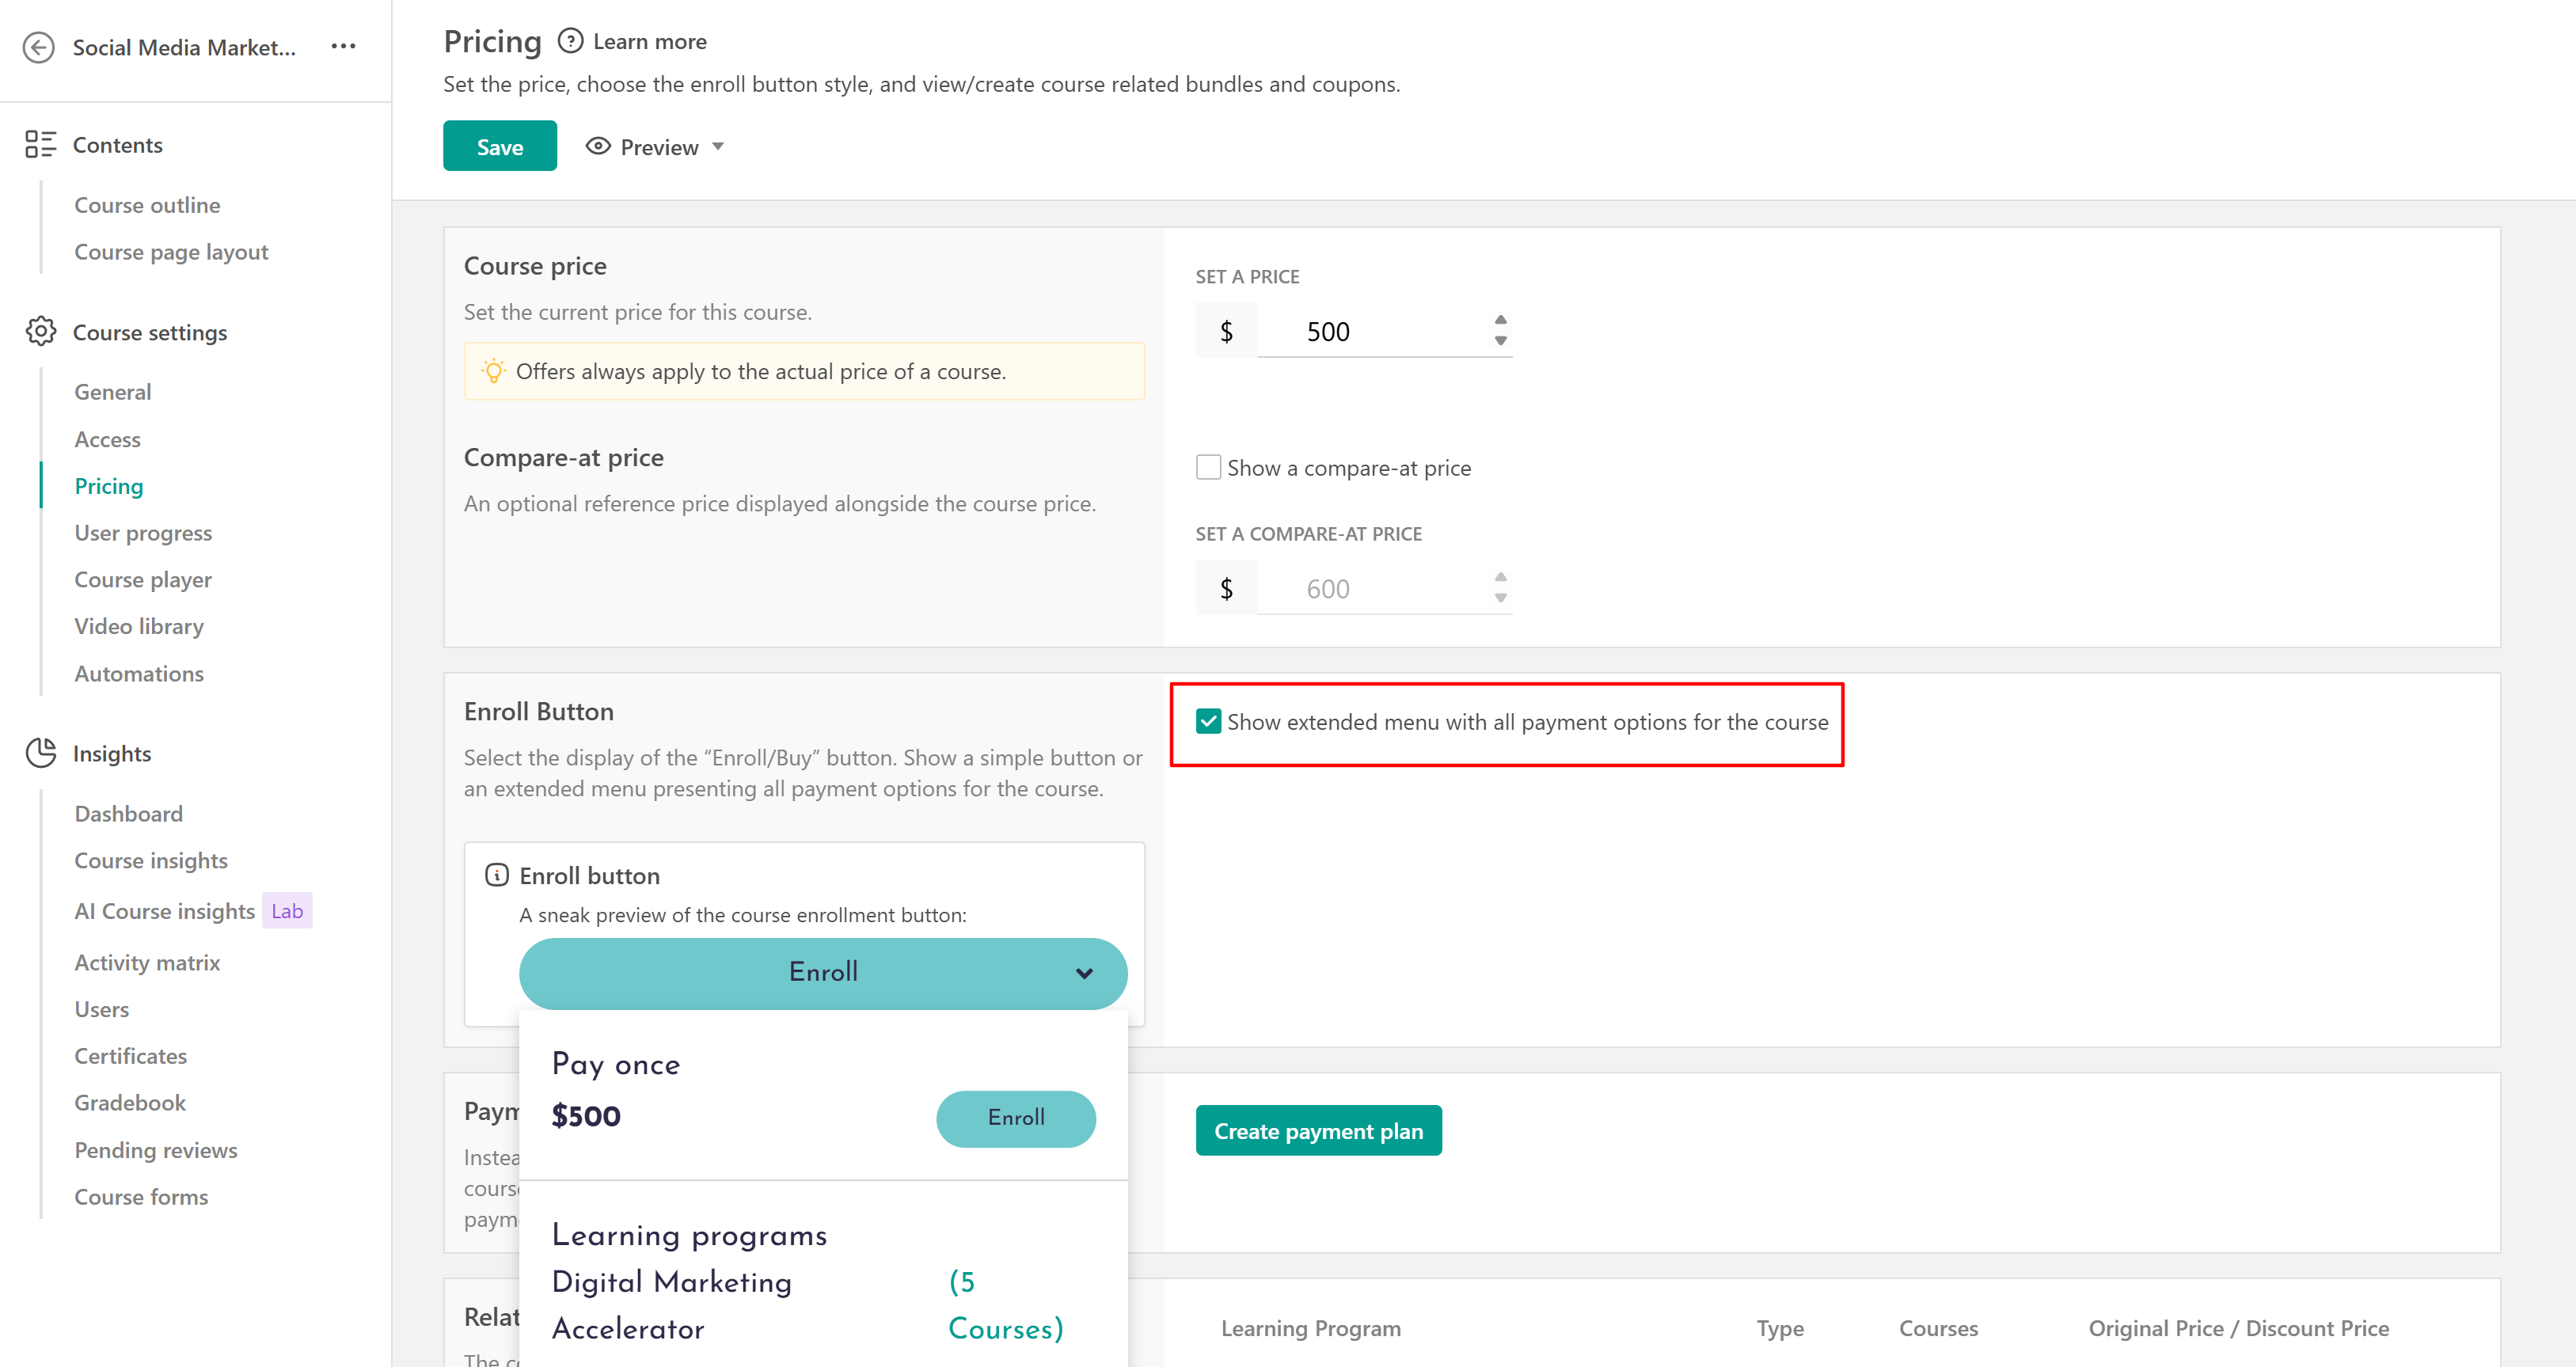2576x1367 pixels.
Task: Click the back arrow icon beside course title
Action: pyautogui.click(x=38, y=47)
